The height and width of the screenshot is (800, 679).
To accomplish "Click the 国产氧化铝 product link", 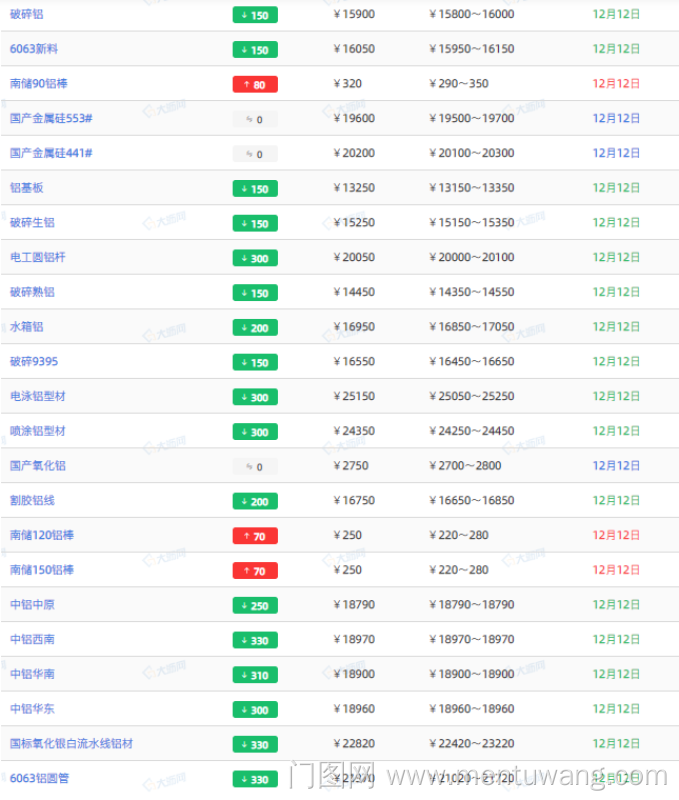I will point(38,466).
